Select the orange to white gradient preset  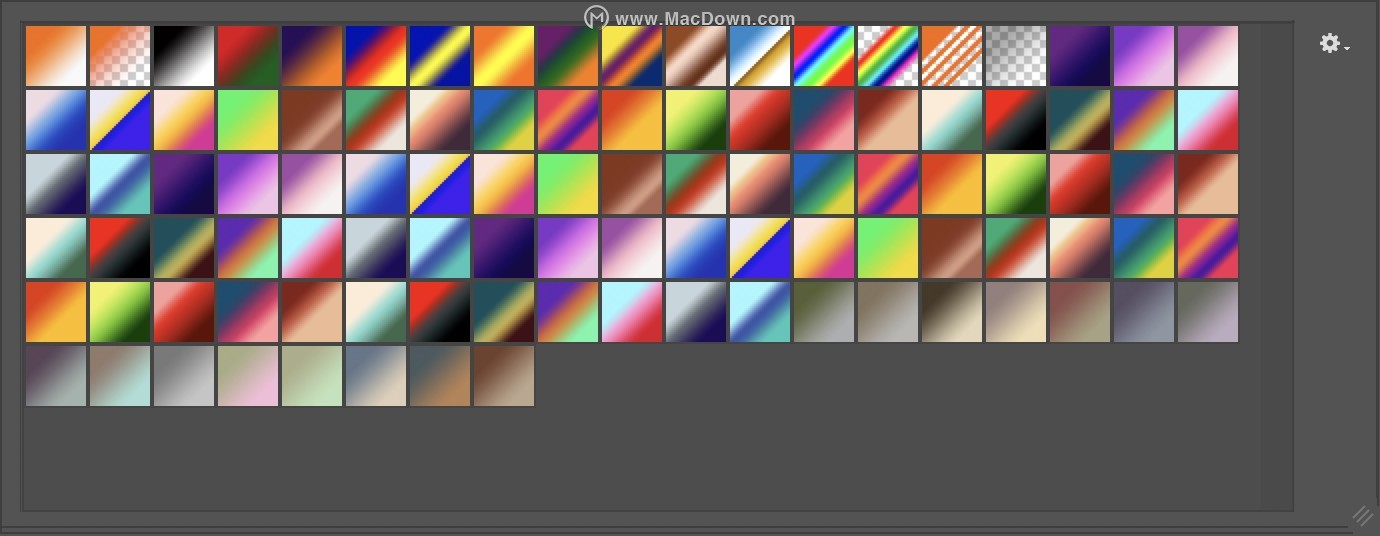coord(56,56)
